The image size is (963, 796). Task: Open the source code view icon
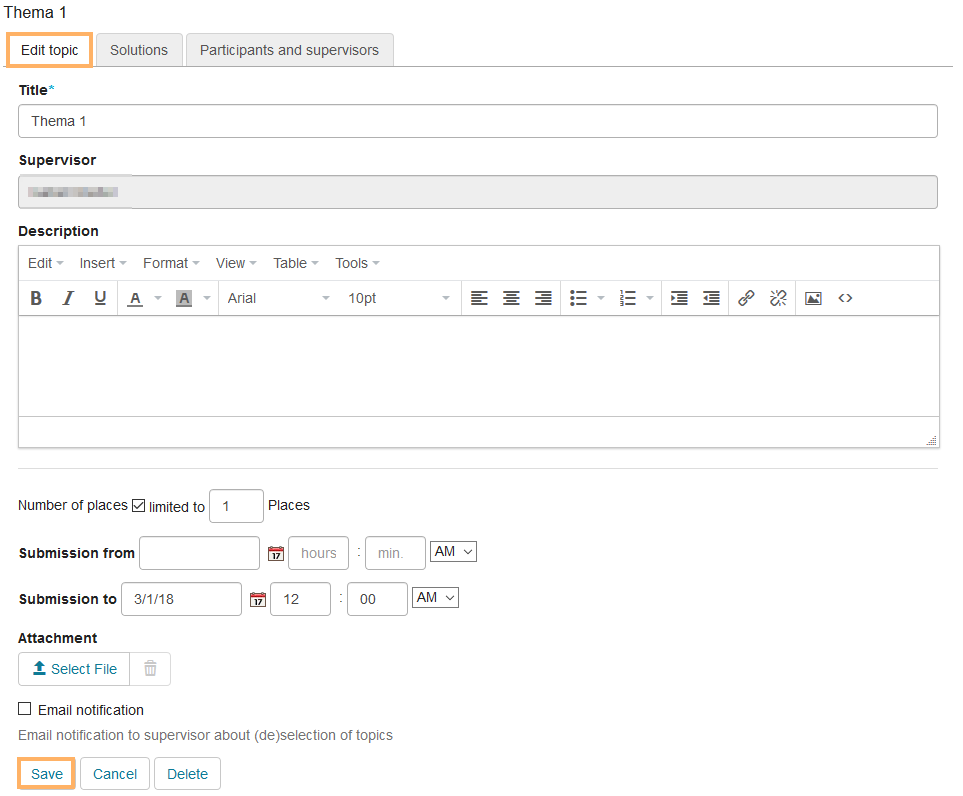point(845,298)
